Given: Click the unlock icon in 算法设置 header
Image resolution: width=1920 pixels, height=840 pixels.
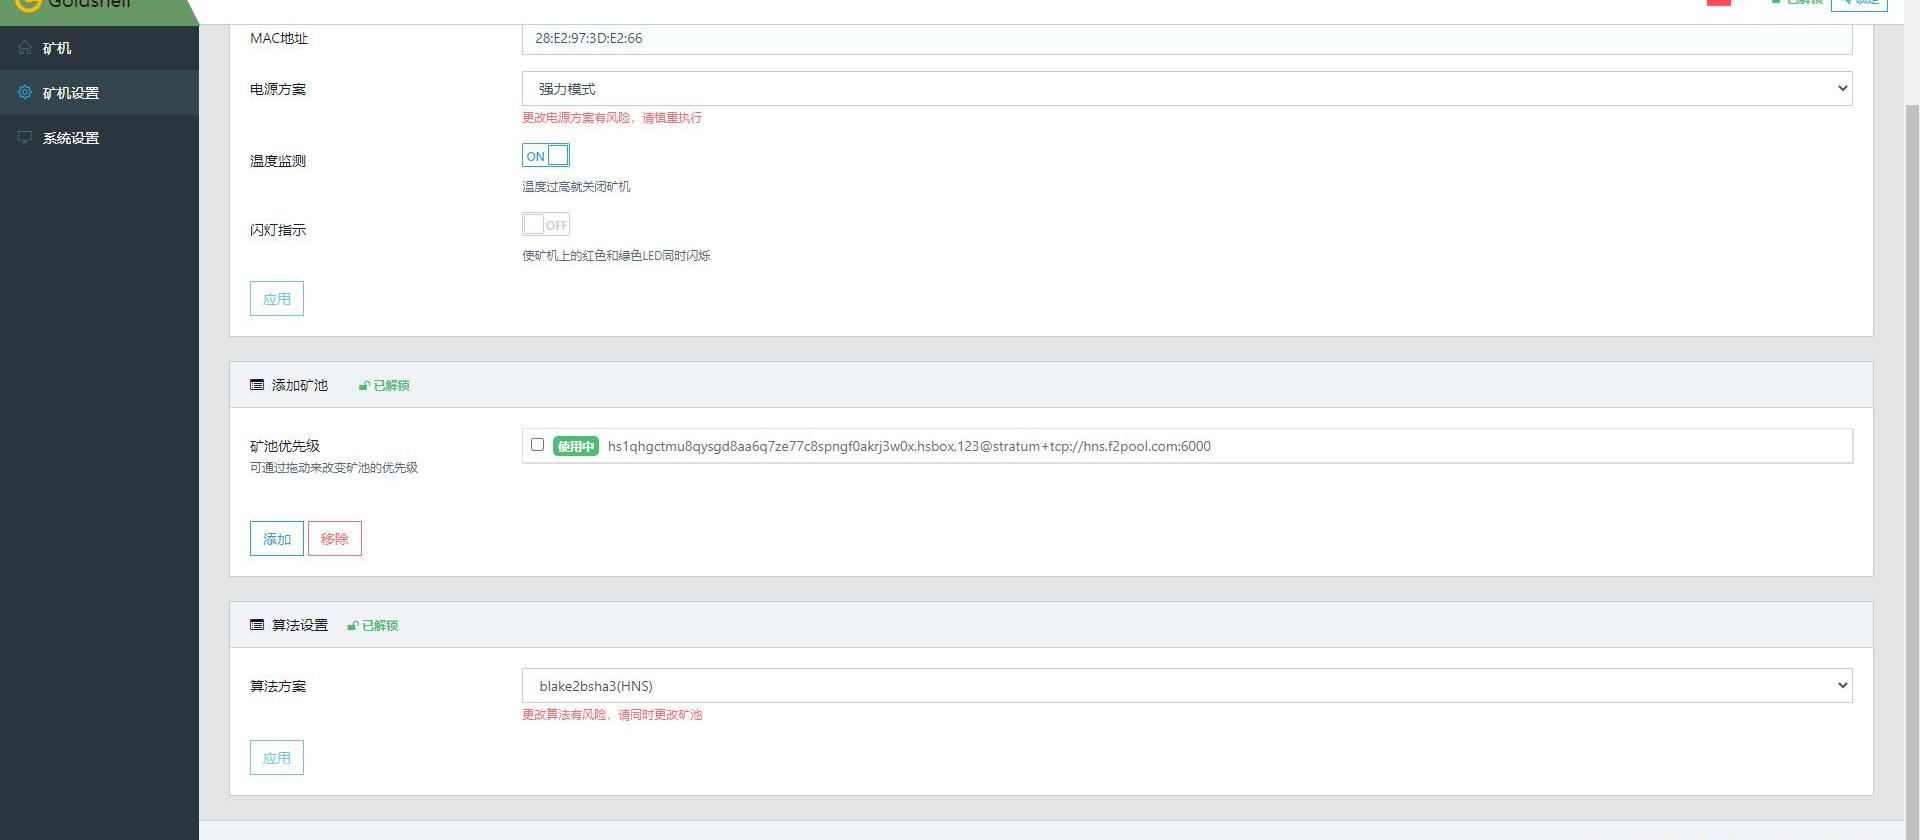Looking at the screenshot, I should coord(352,626).
